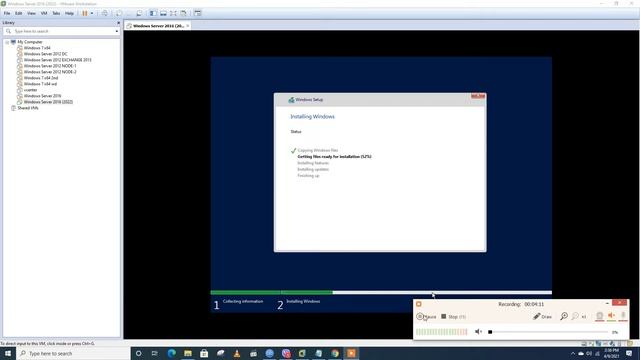This screenshot has height=360, width=640.
Task: Select Windows Server 2012 DC VM
Action: coord(45,54)
